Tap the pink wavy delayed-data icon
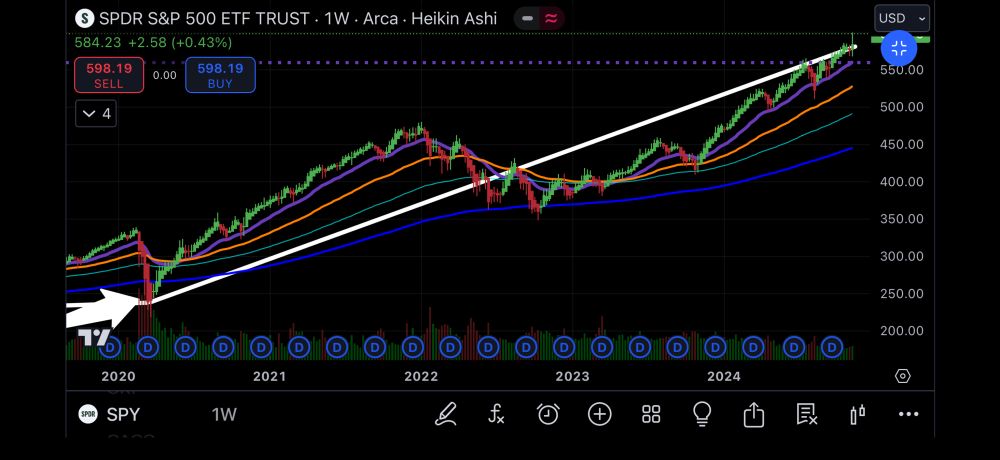This screenshot has width=1000, height=460. point(551,19)
